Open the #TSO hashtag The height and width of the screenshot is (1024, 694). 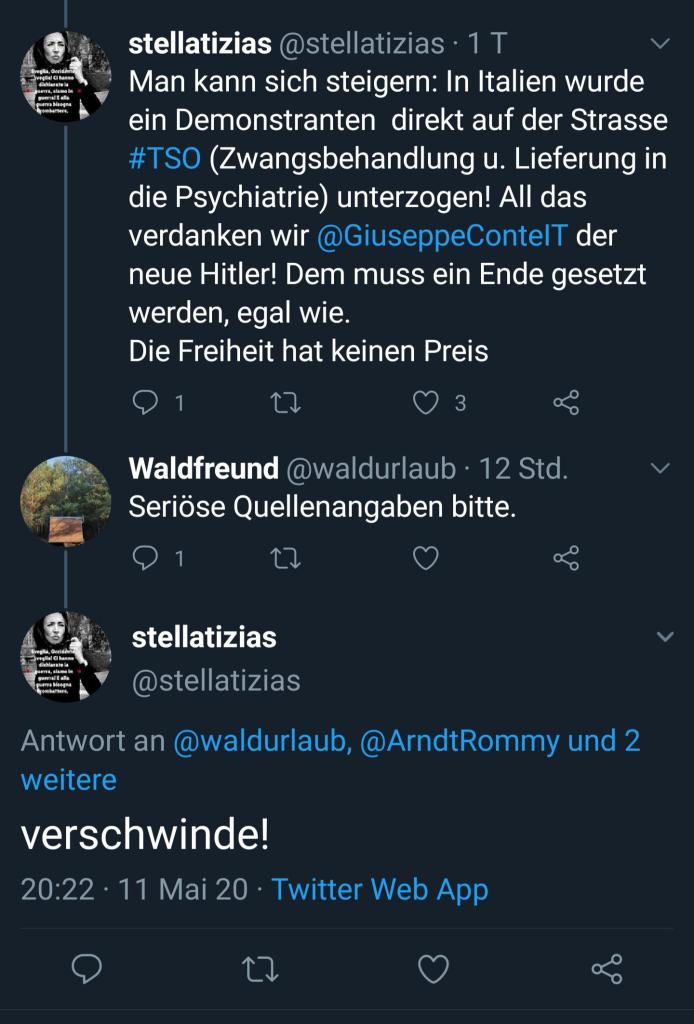tap(164, 161)
